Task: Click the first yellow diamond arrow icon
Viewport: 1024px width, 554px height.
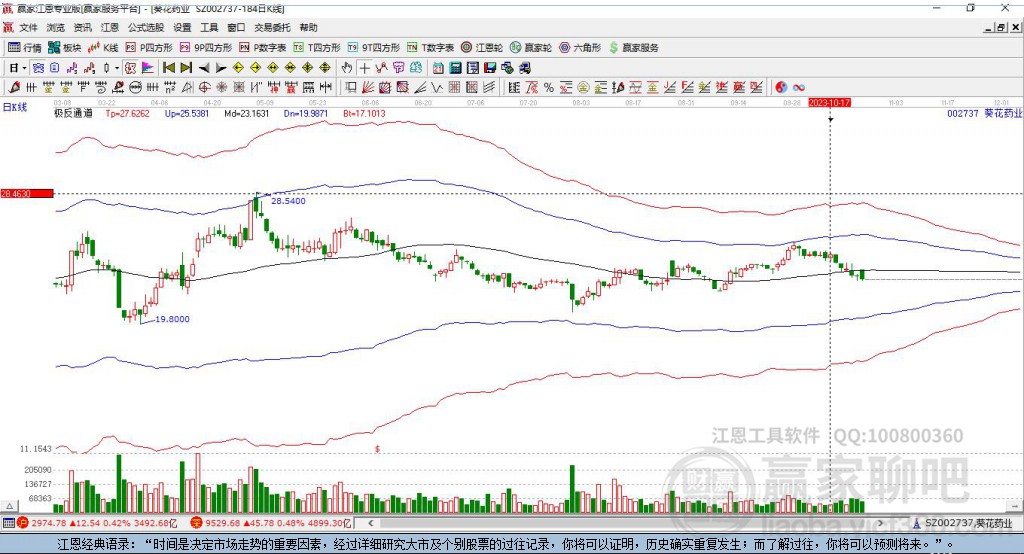Action: [x=238, y=68]
